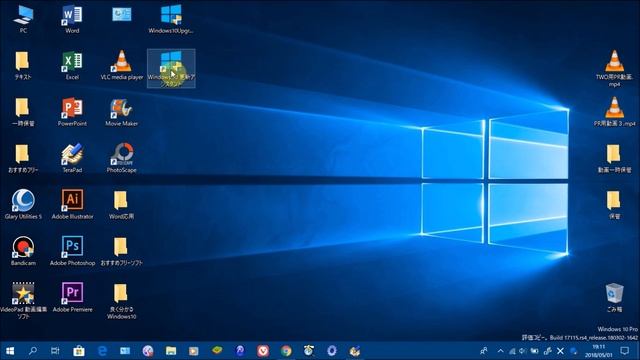Launch the Bandicam shortcut
Screen dimensions: 640x360
(23, 251)
